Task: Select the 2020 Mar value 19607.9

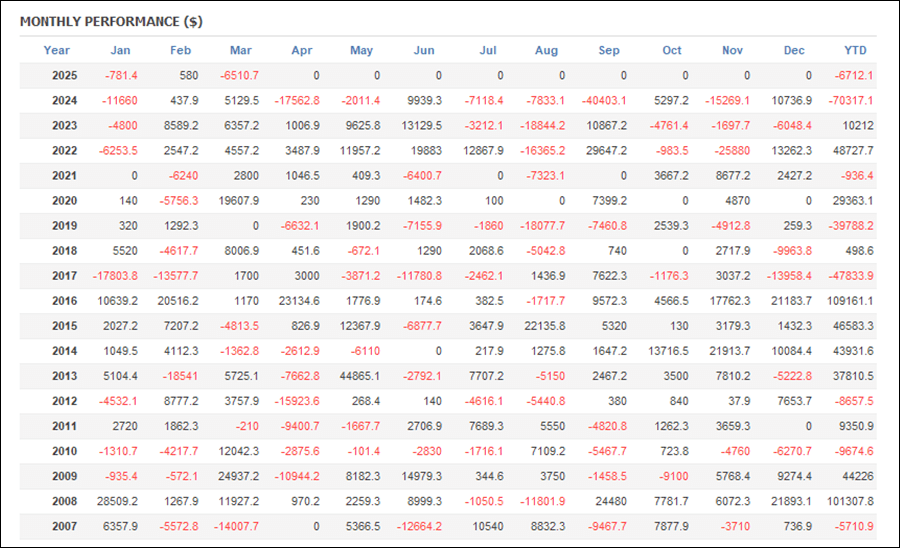Action: coord(239,201)
